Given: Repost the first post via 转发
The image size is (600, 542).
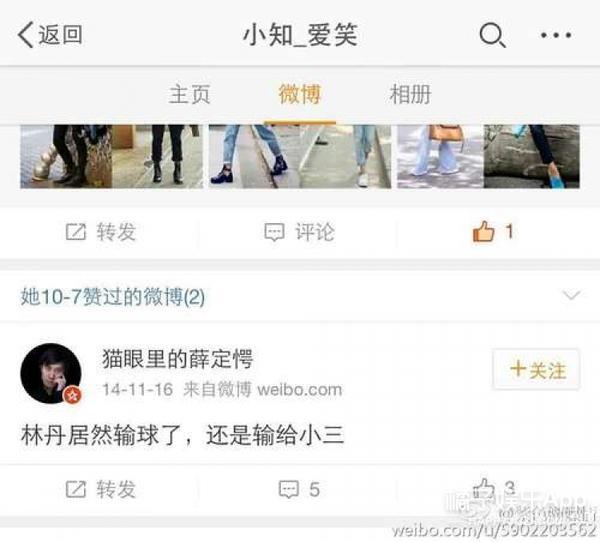Looking at the screenshot, I should click(101, 232).
